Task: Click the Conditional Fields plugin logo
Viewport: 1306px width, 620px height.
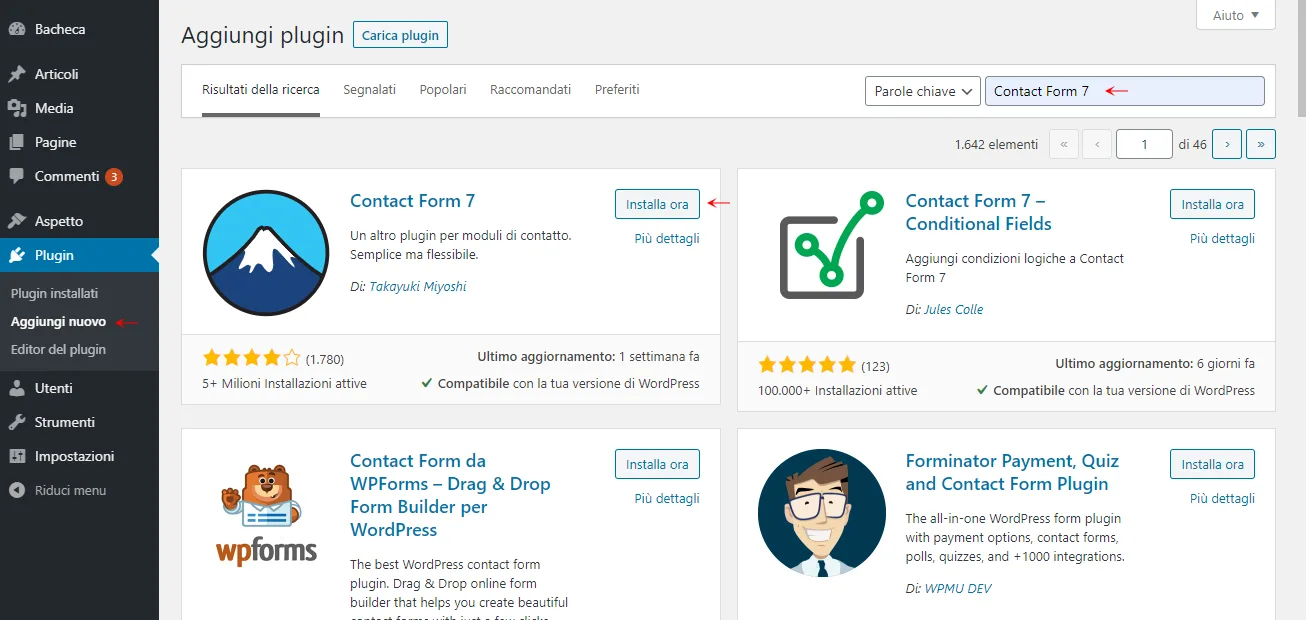Action: click(x=832, y=245)
